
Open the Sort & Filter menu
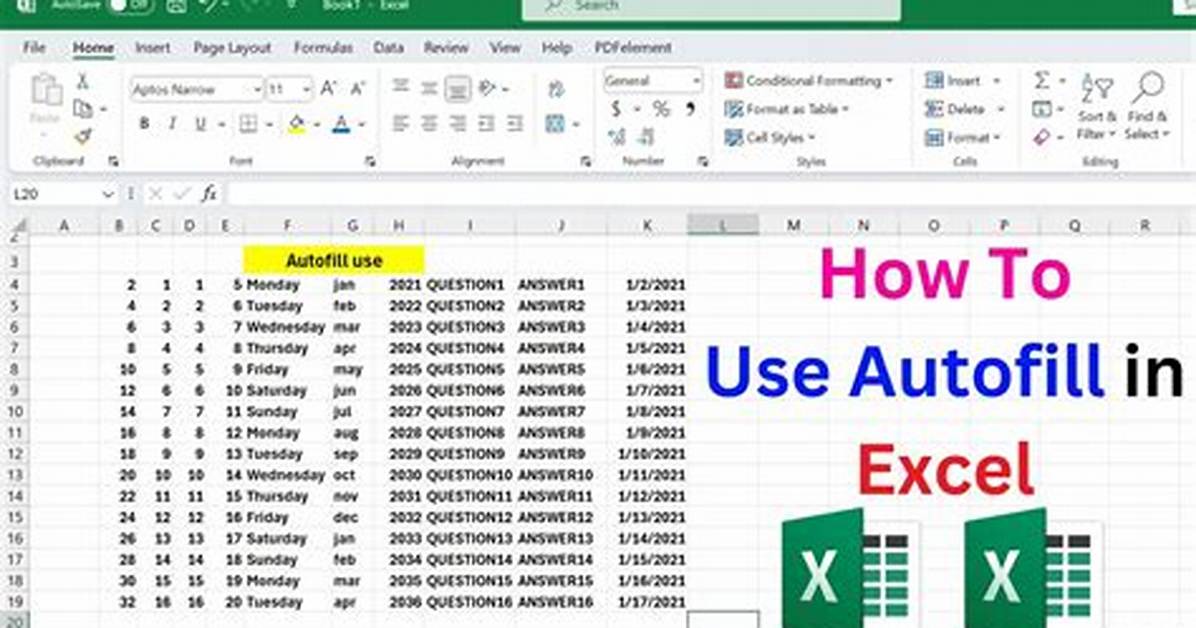[x=1096, y=107]
